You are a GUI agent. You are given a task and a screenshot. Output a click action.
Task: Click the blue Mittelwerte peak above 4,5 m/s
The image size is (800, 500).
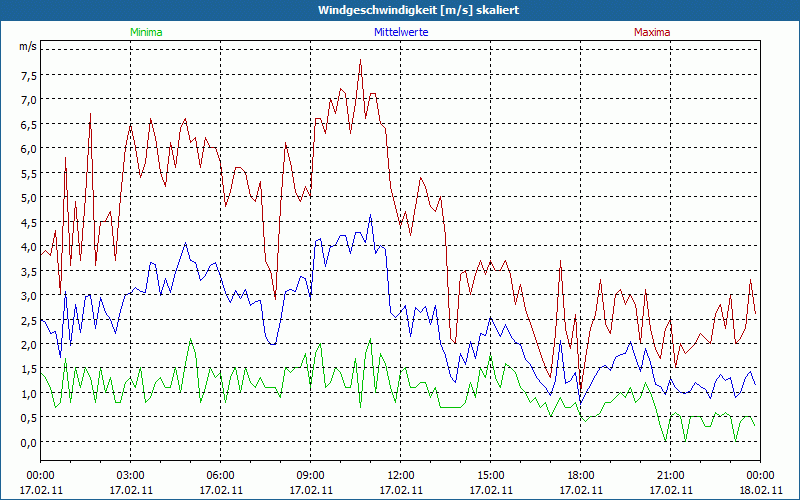[371, 215]
